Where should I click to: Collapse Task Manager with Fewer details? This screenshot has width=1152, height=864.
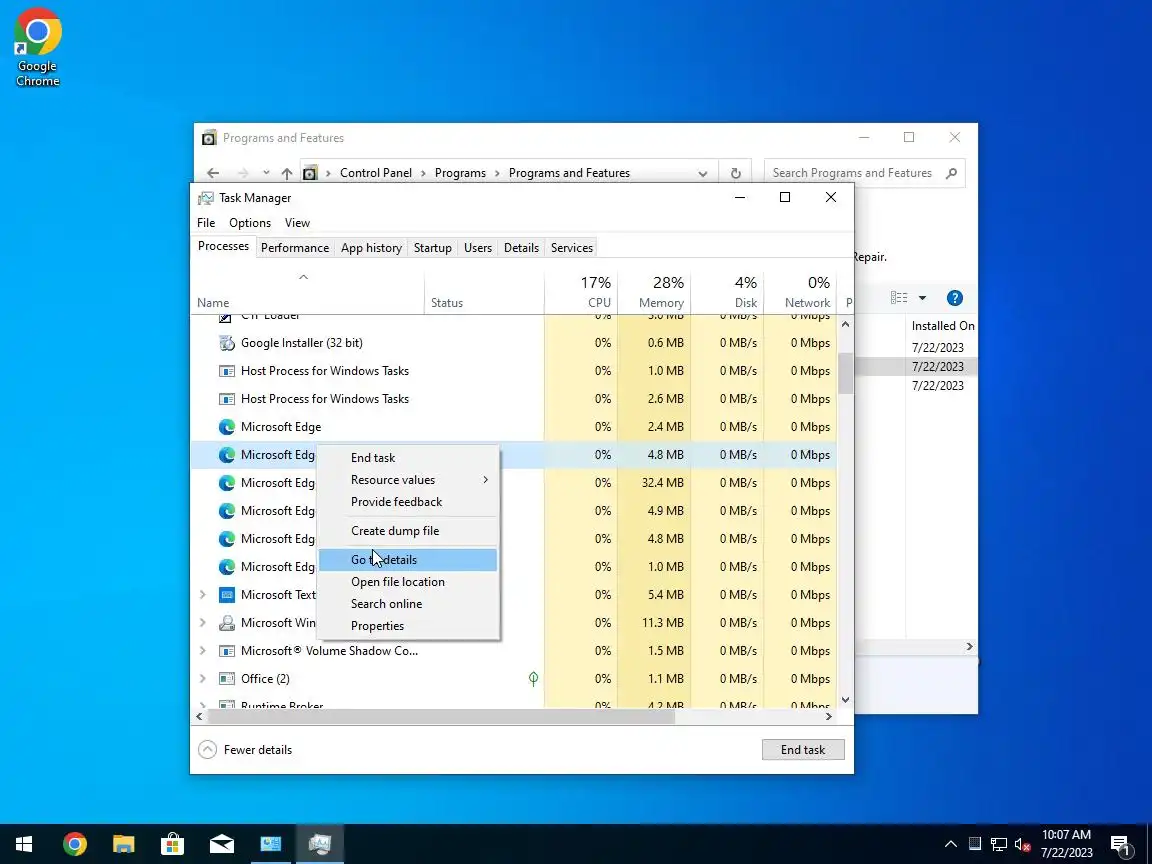click(245, 749)
